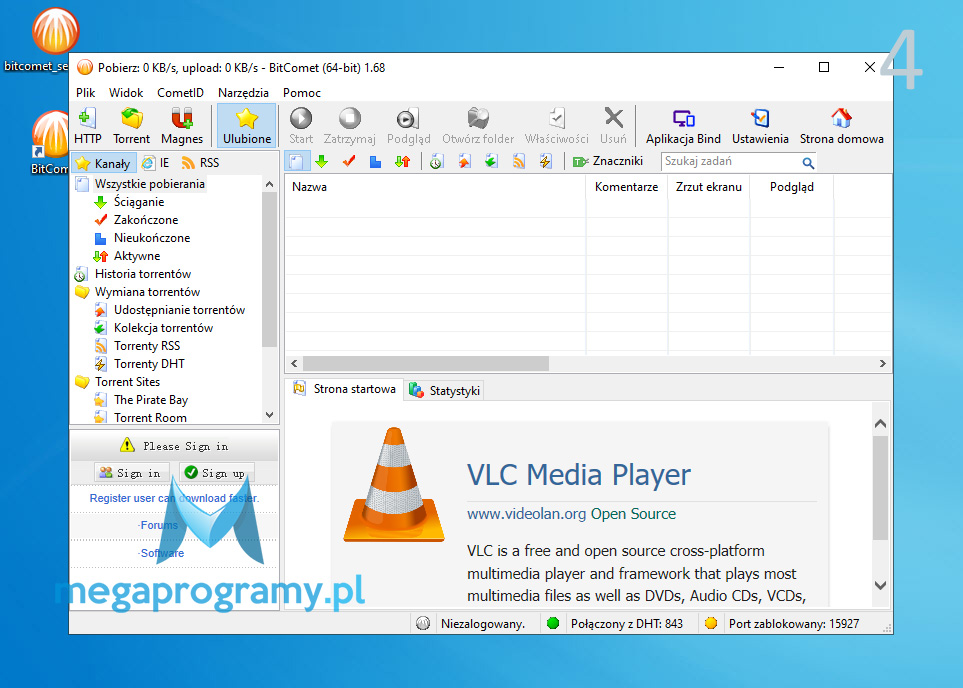Open Aplikacja Bind from the toolbar
Screen dimensions: 963x688
tap(683, 126)
